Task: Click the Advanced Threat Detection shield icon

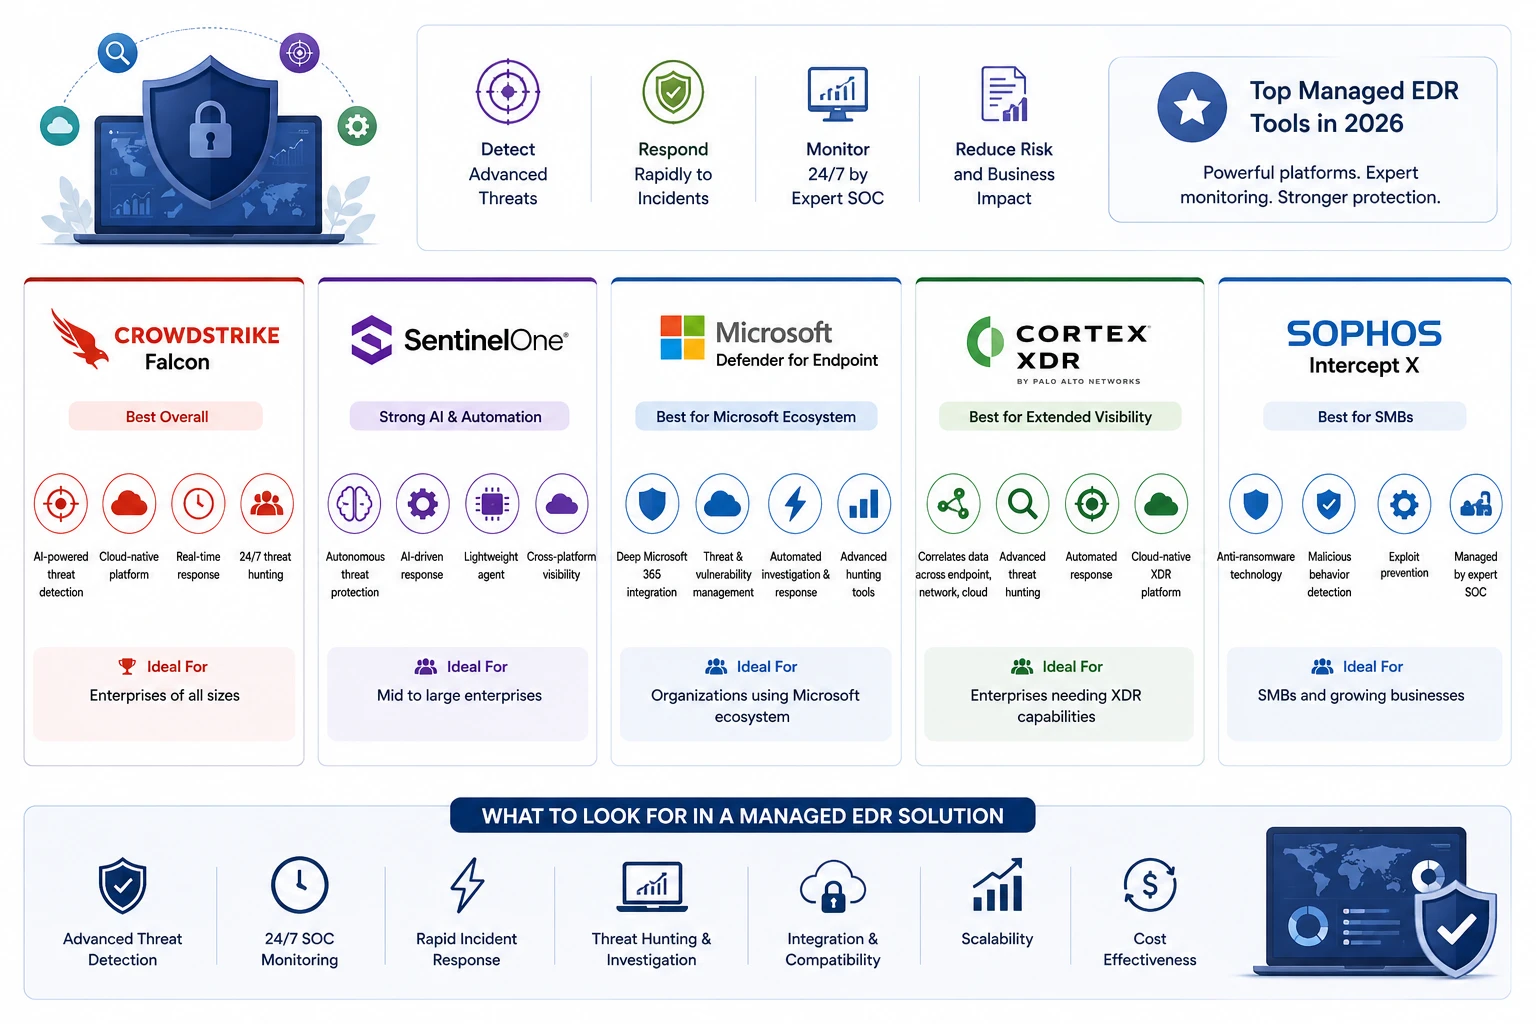Action: click(x=123, y=885)
